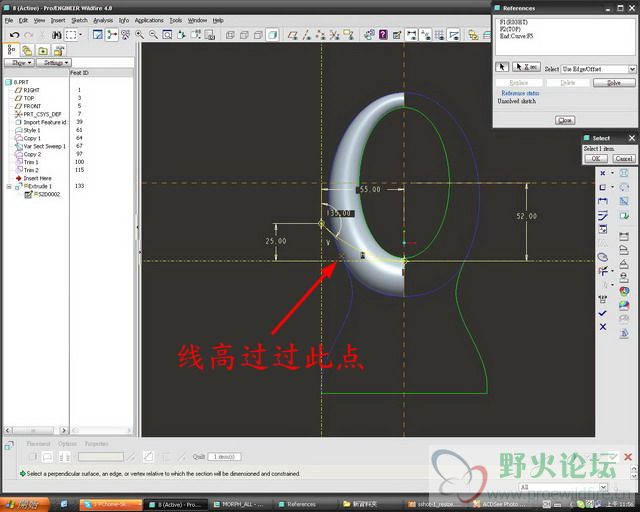
Task: Open the Analysis menu
Action: click(x=103, y=20)
